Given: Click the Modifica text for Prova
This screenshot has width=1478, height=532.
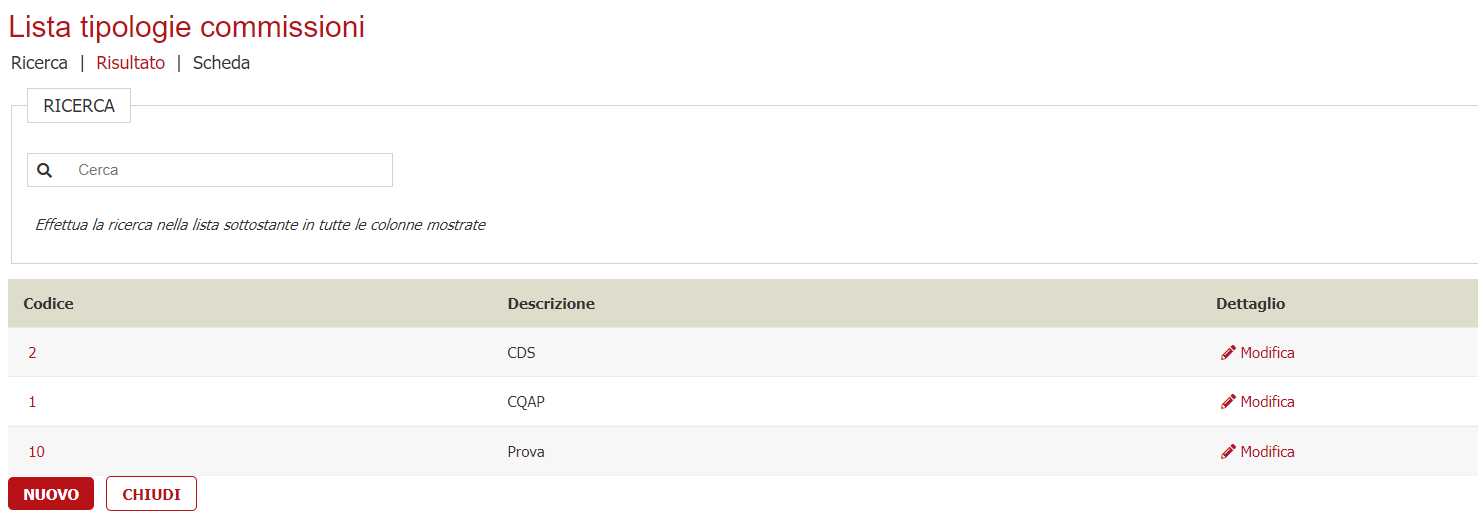Looking at the screenshot, I should pos(1267,452).
